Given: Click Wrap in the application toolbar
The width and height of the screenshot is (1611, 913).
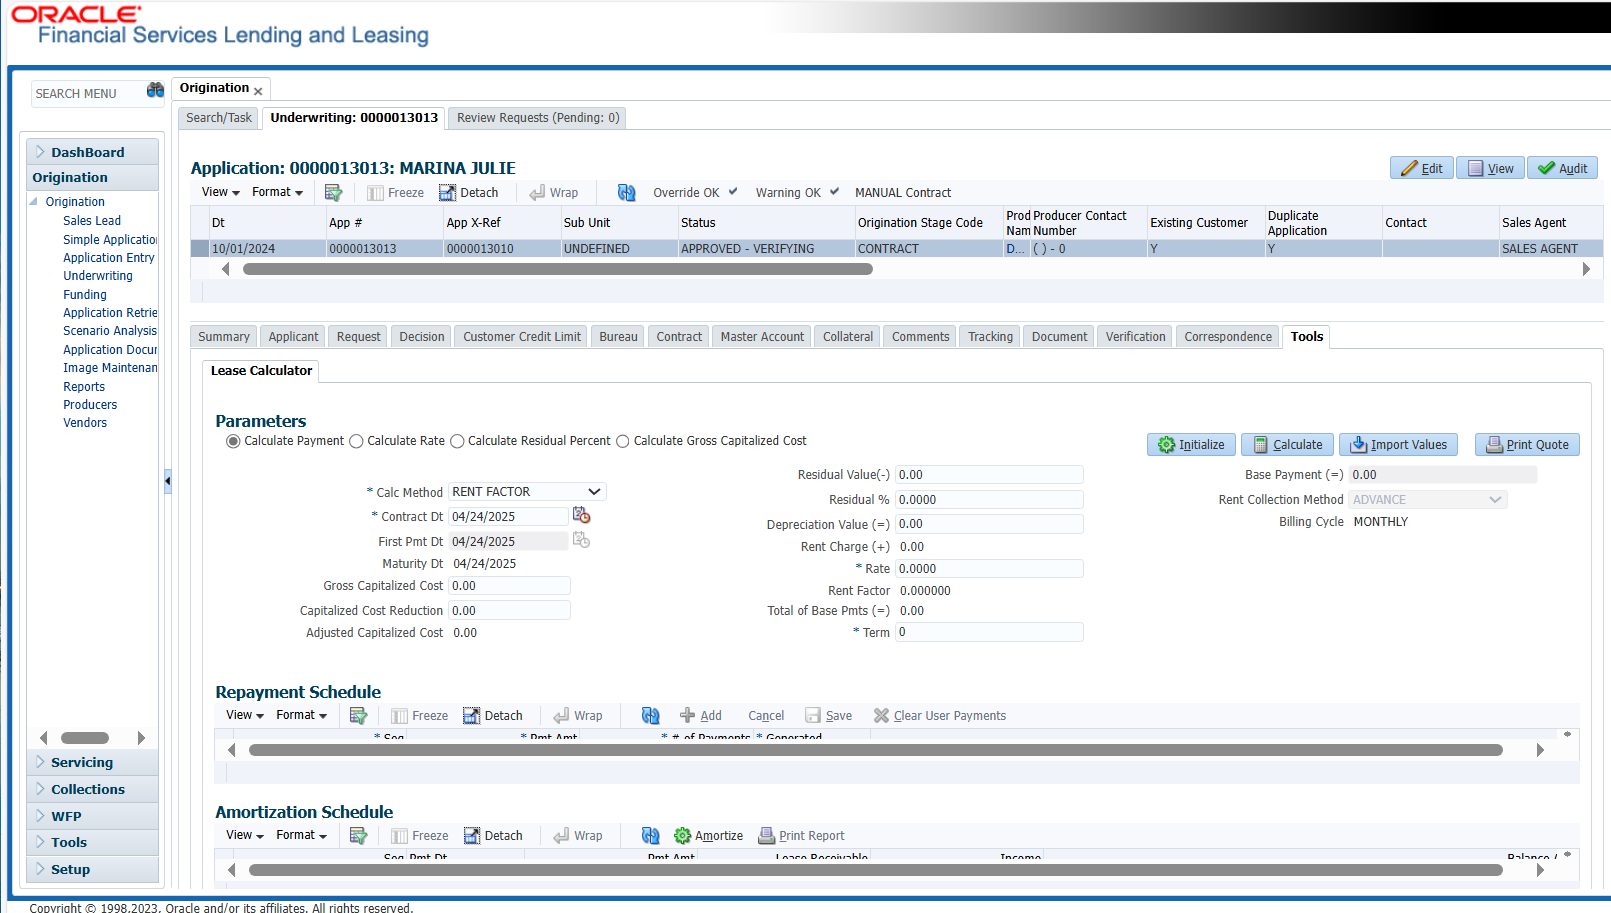Looking at the screenshot, I should (554, 193).
